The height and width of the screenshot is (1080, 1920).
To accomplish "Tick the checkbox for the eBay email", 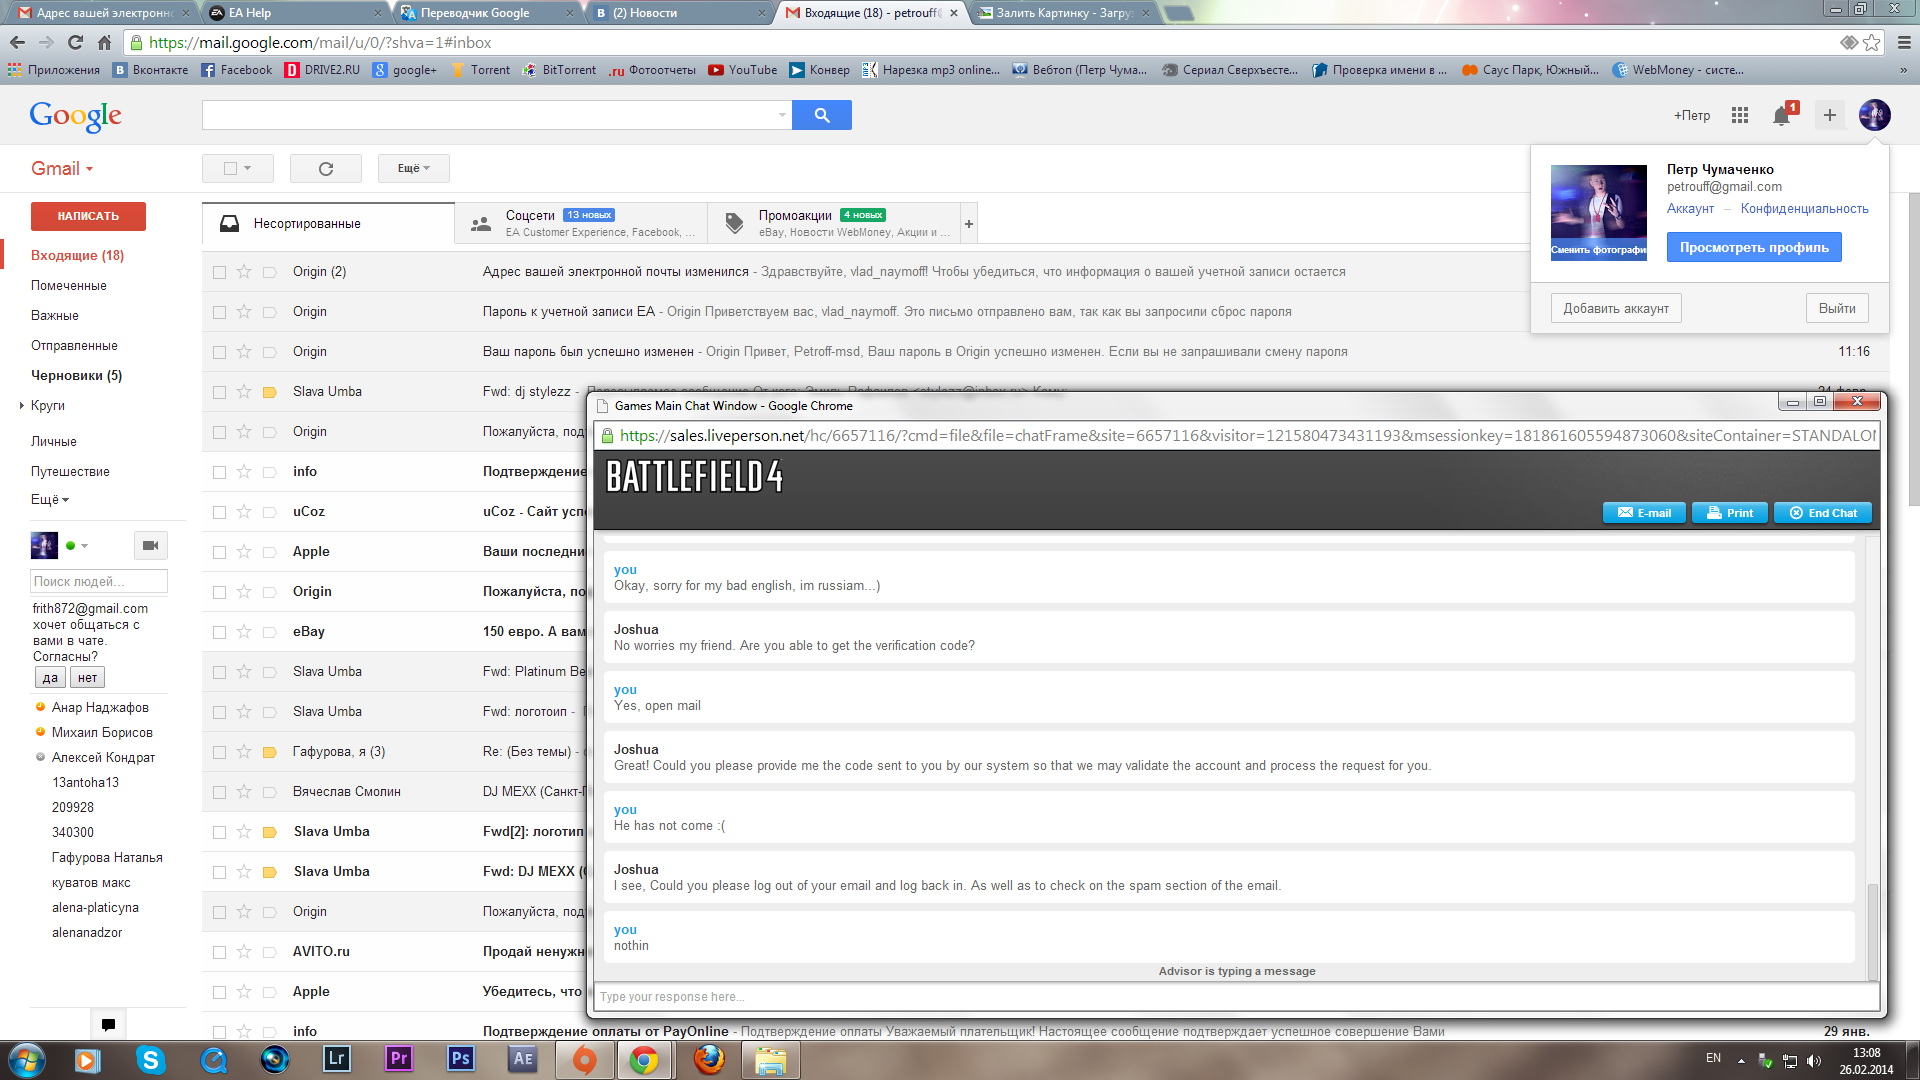I will [x=219, y=632].
